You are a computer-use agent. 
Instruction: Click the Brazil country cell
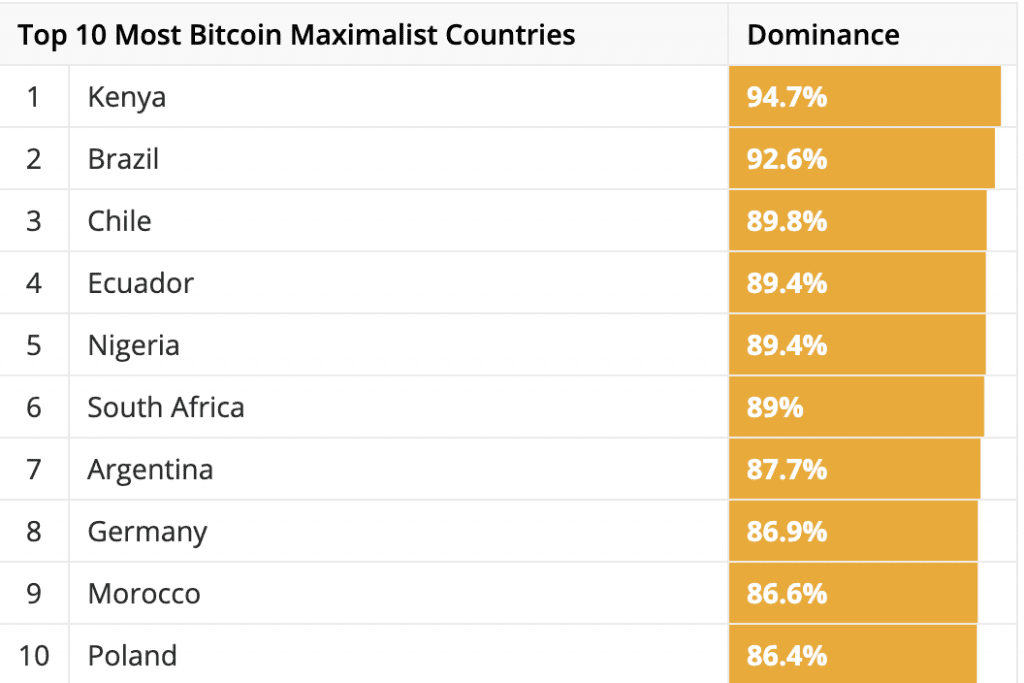click(123, 159)
